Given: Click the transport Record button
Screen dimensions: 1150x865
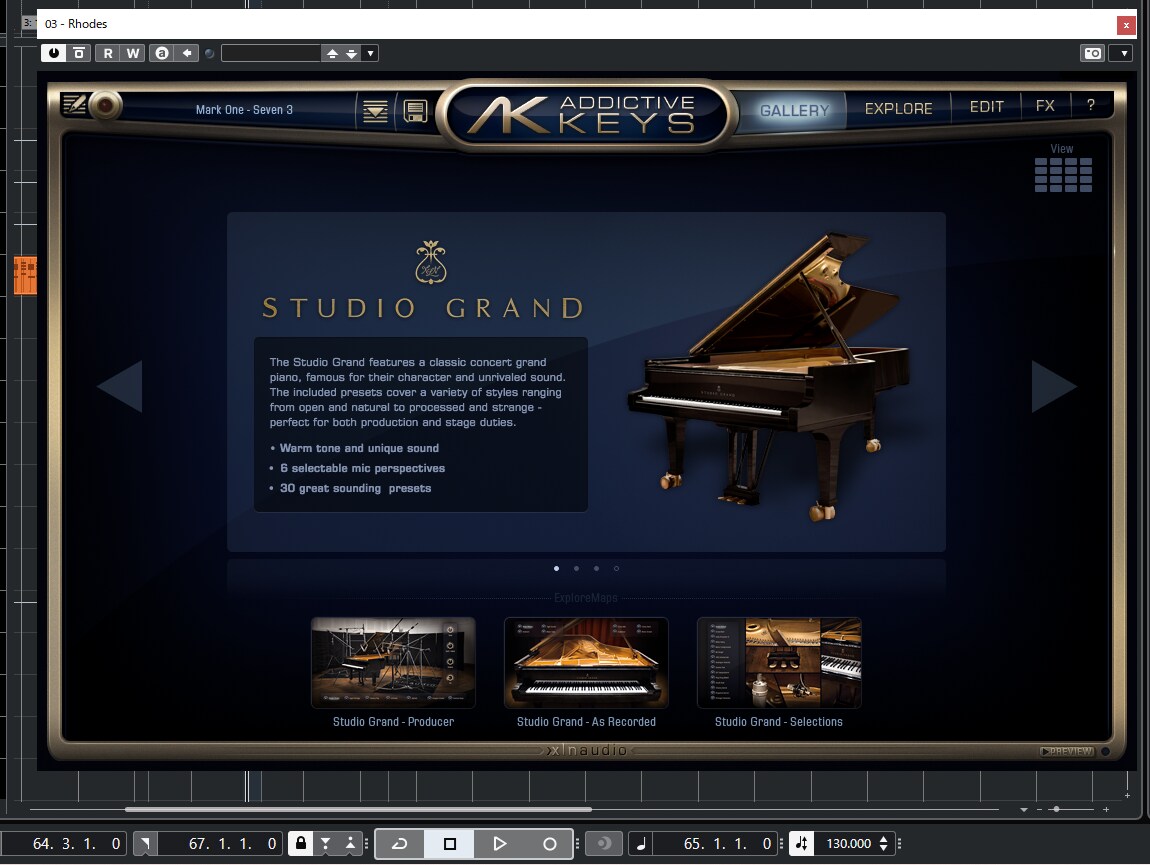Looking at the screenshot, I should pos(549,844).
